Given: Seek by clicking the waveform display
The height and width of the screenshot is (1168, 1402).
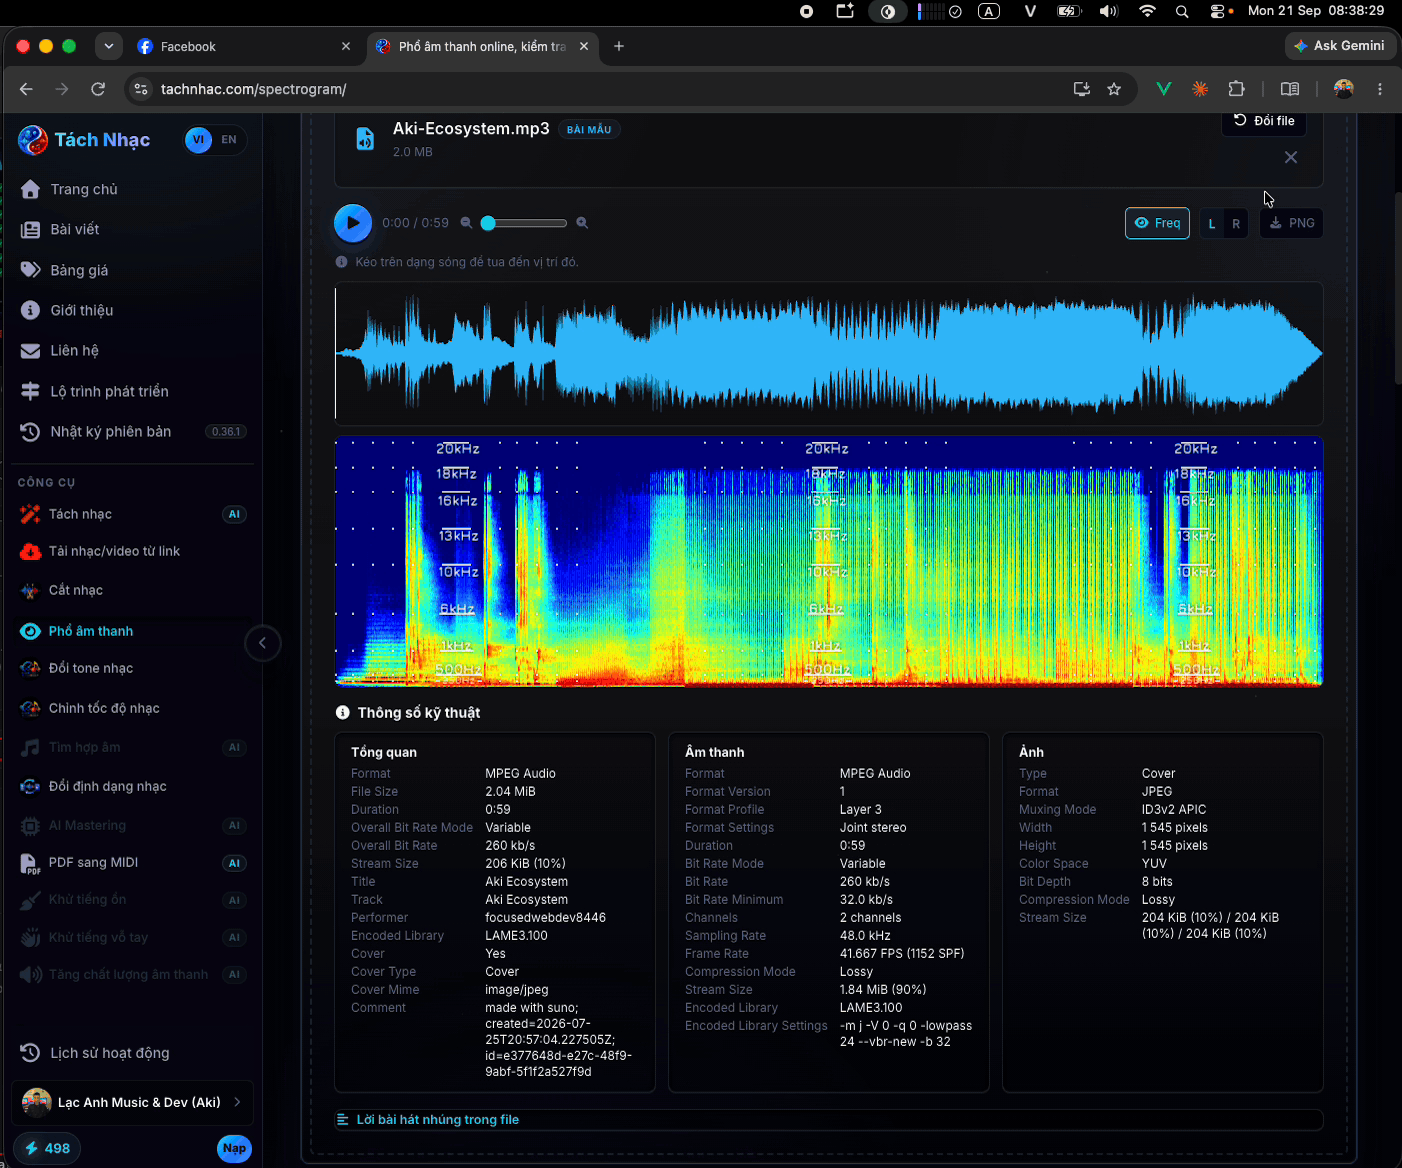Looking at the screenshot, I should tap(828, 354).
